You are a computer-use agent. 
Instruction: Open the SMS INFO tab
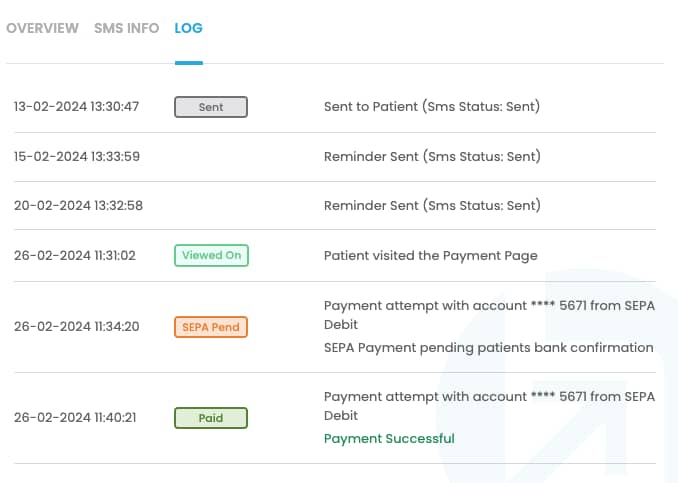[126, 28]
